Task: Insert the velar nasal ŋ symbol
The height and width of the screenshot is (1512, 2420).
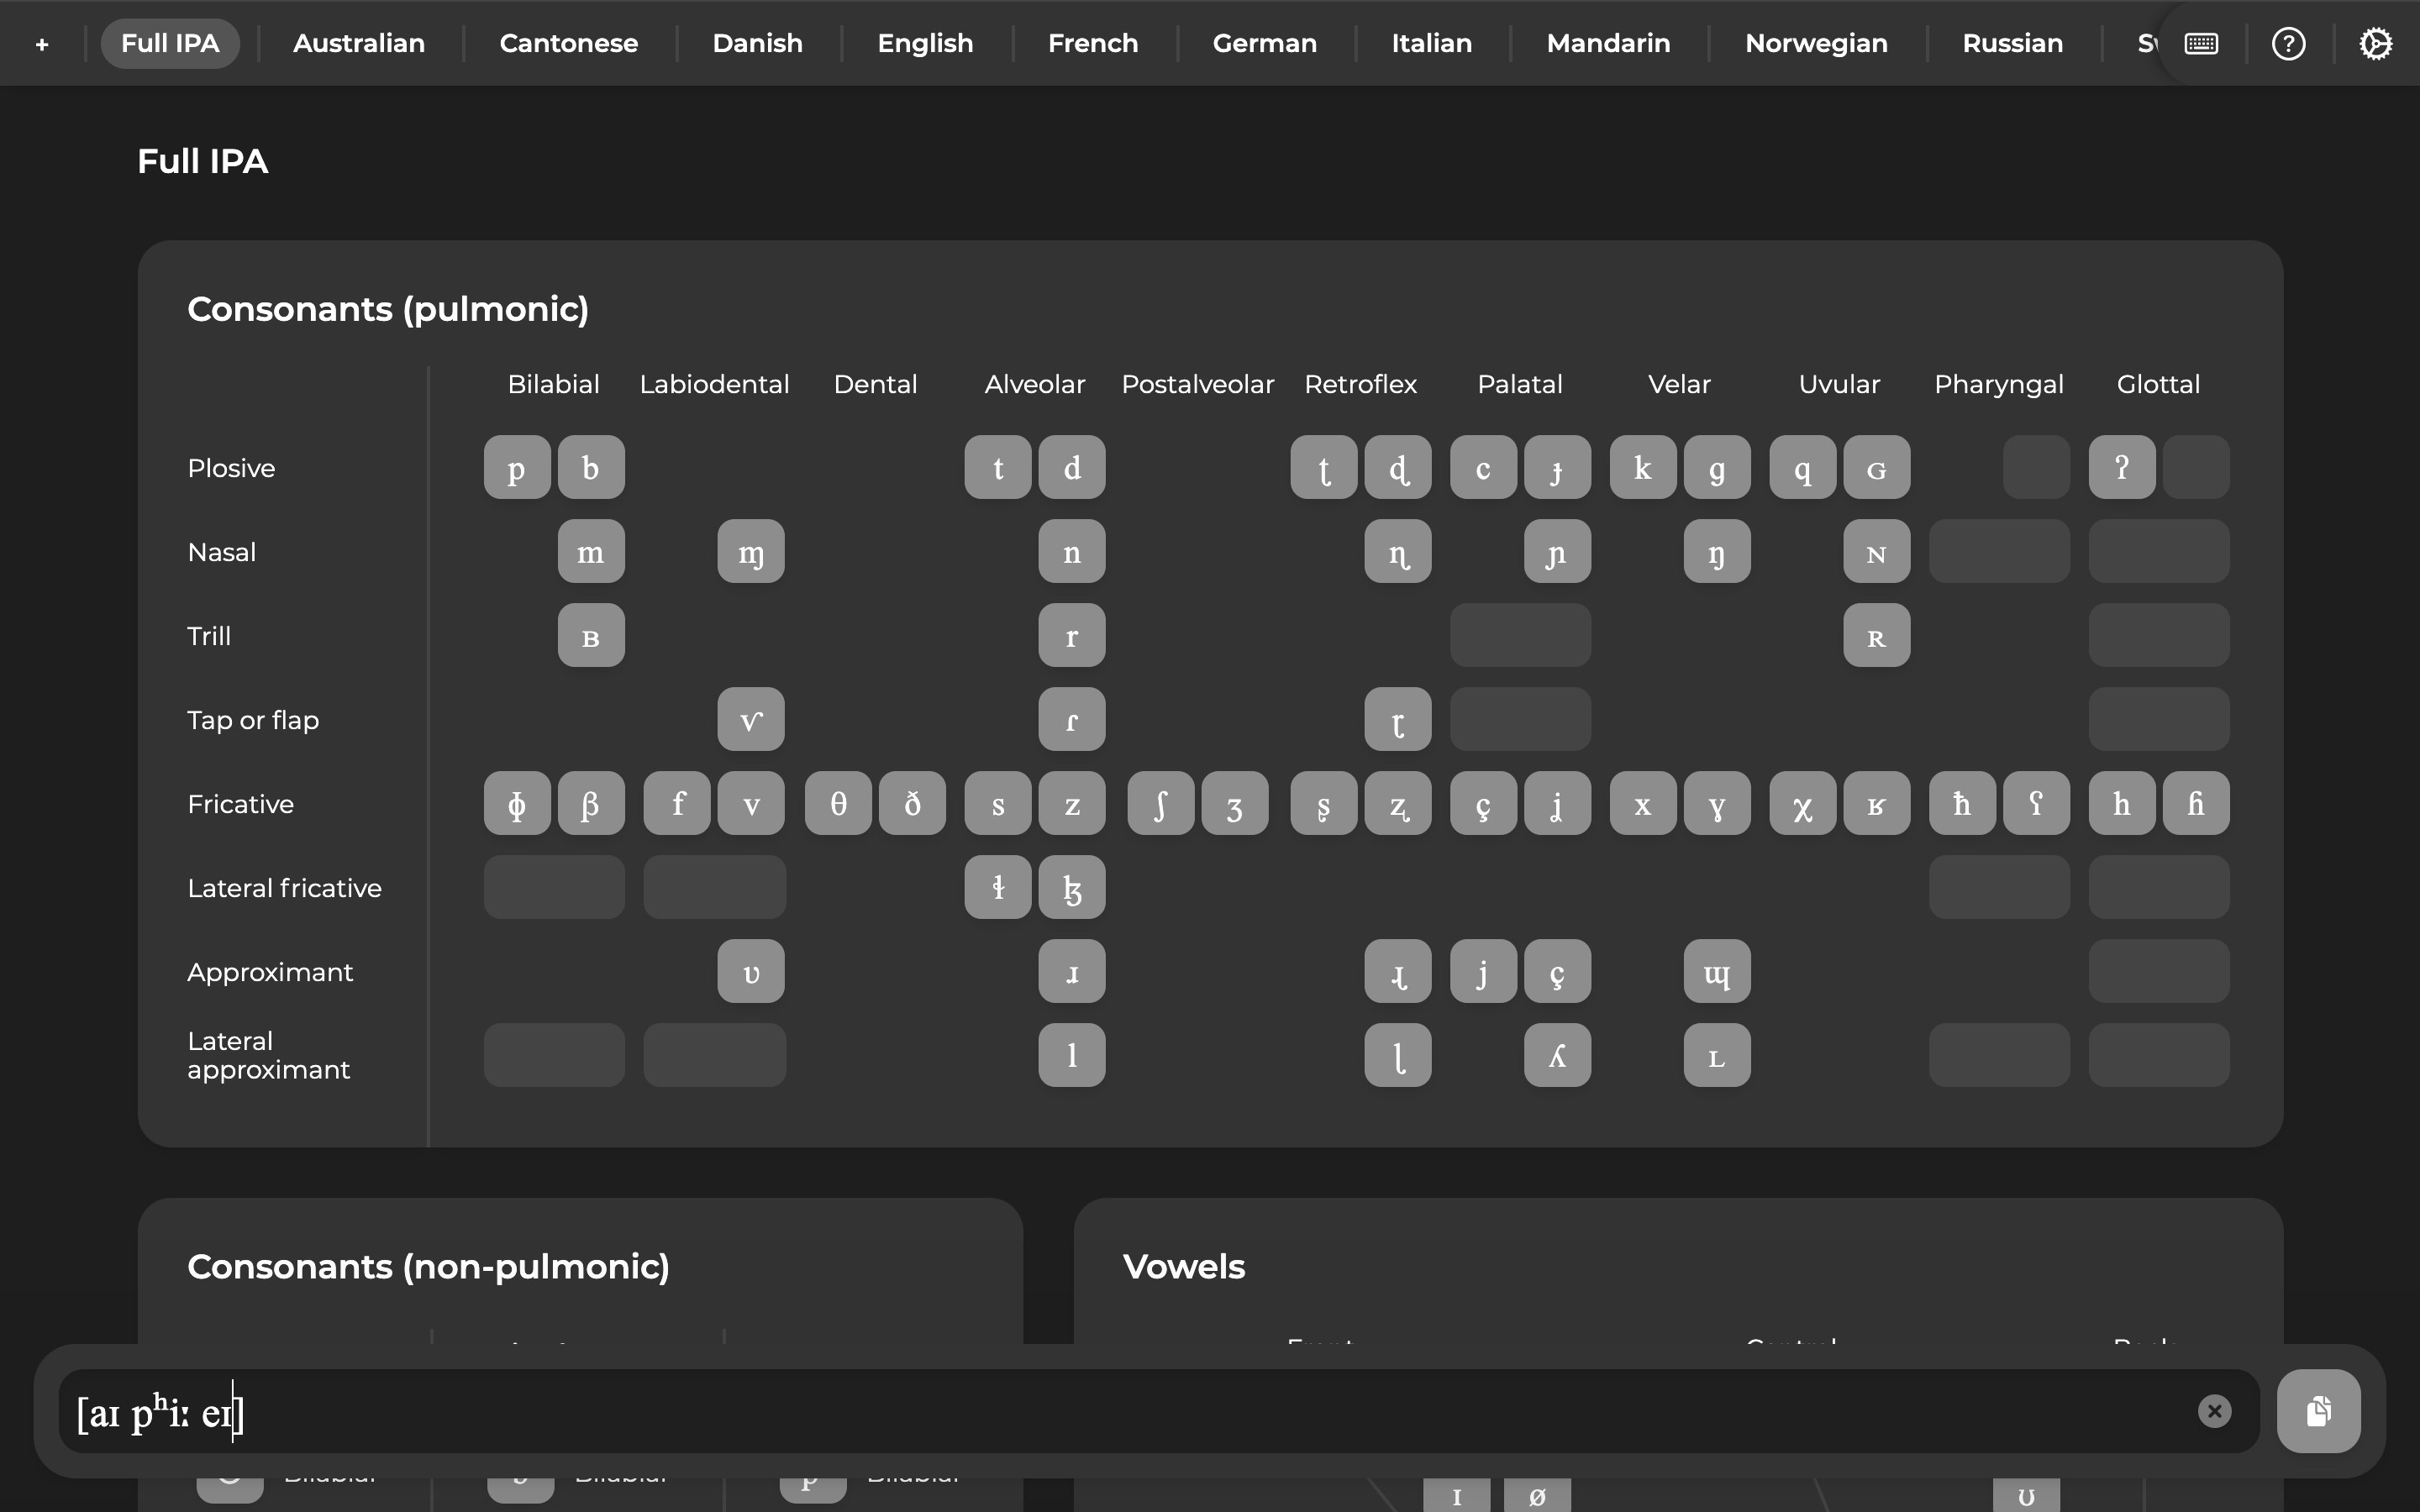Action: click(1716, 551)
